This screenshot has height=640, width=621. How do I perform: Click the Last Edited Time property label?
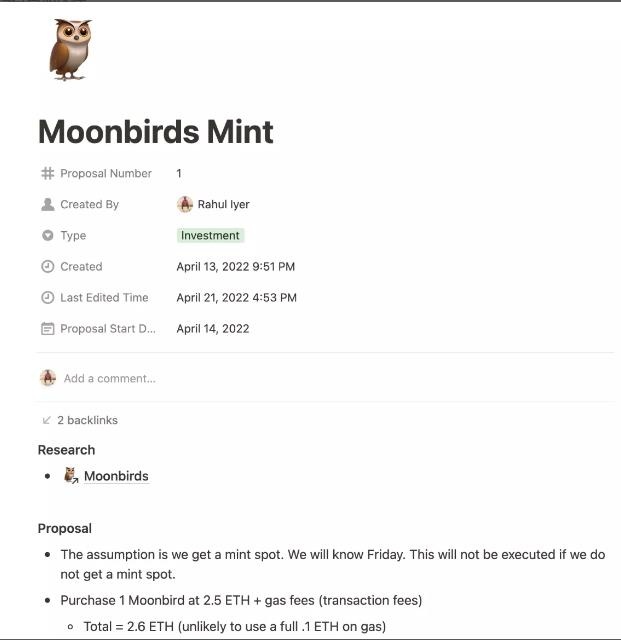[104, 298]
